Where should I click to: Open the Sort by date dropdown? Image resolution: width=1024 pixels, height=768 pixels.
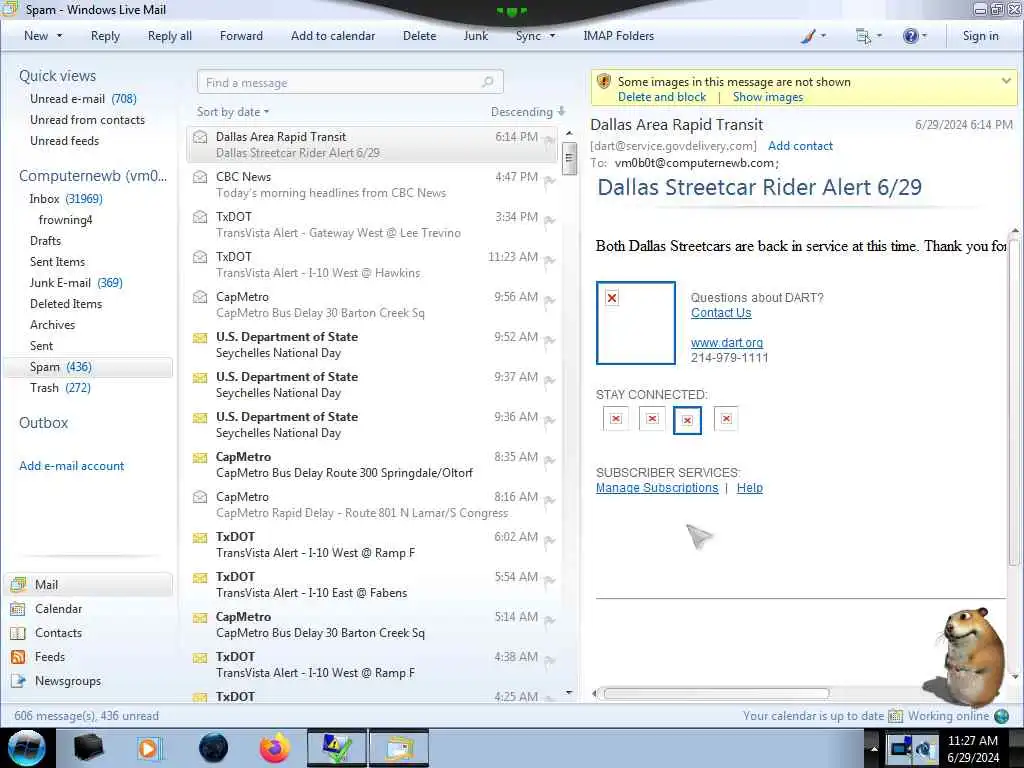coord(233,112)
